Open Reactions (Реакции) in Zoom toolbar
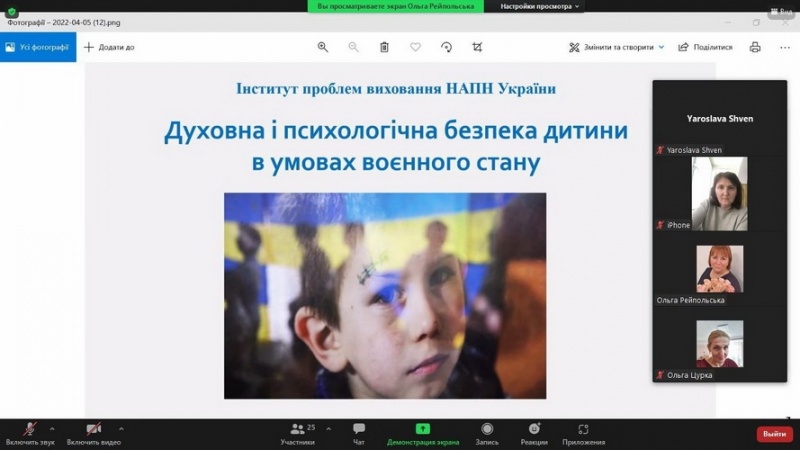 (x=534, y=433)
